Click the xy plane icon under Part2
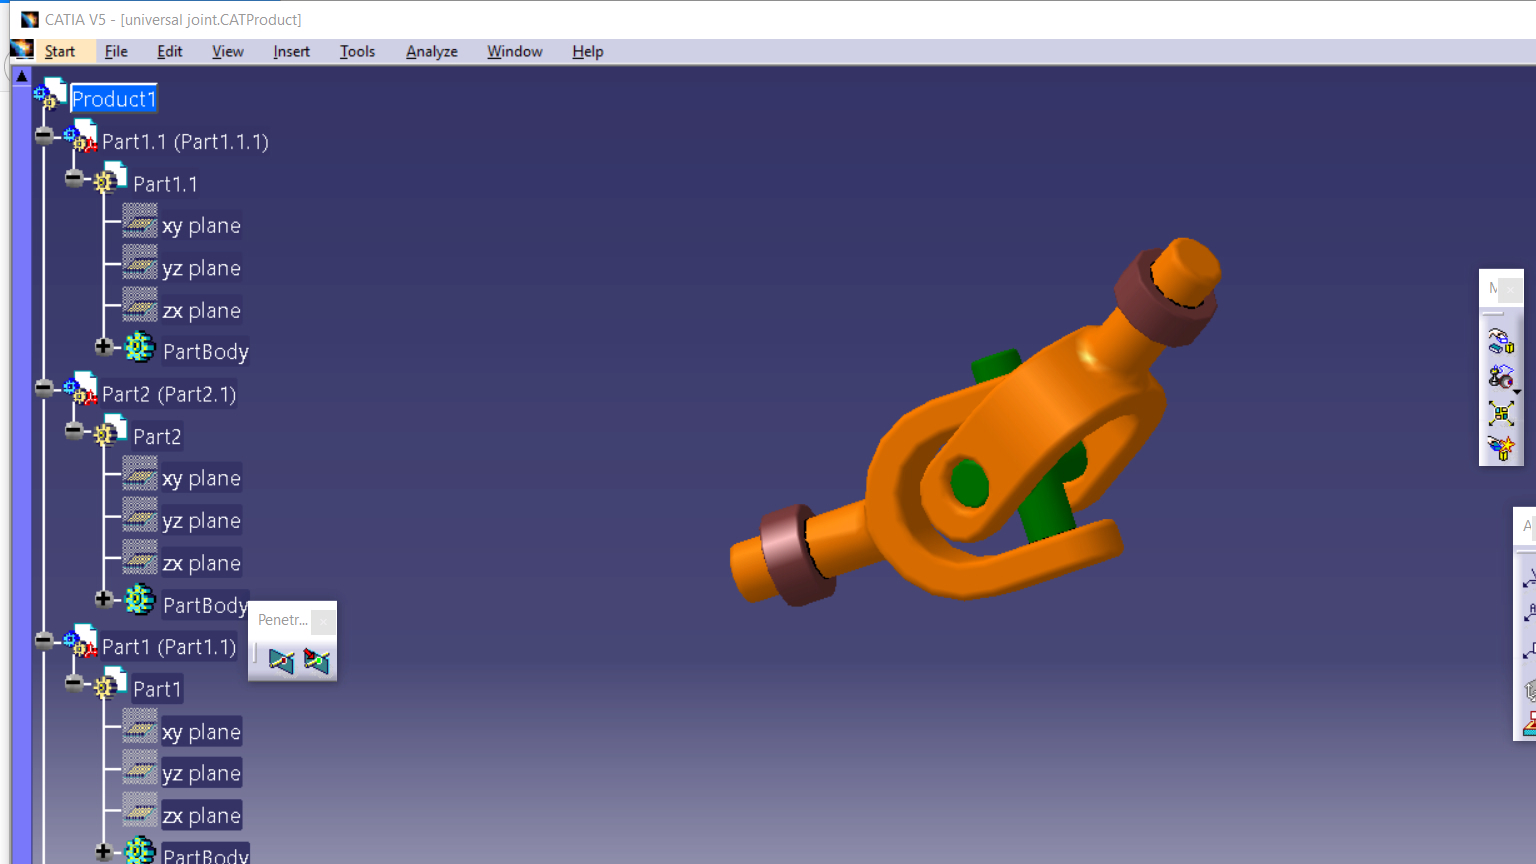1536x864 pixels. pos(140,473)
